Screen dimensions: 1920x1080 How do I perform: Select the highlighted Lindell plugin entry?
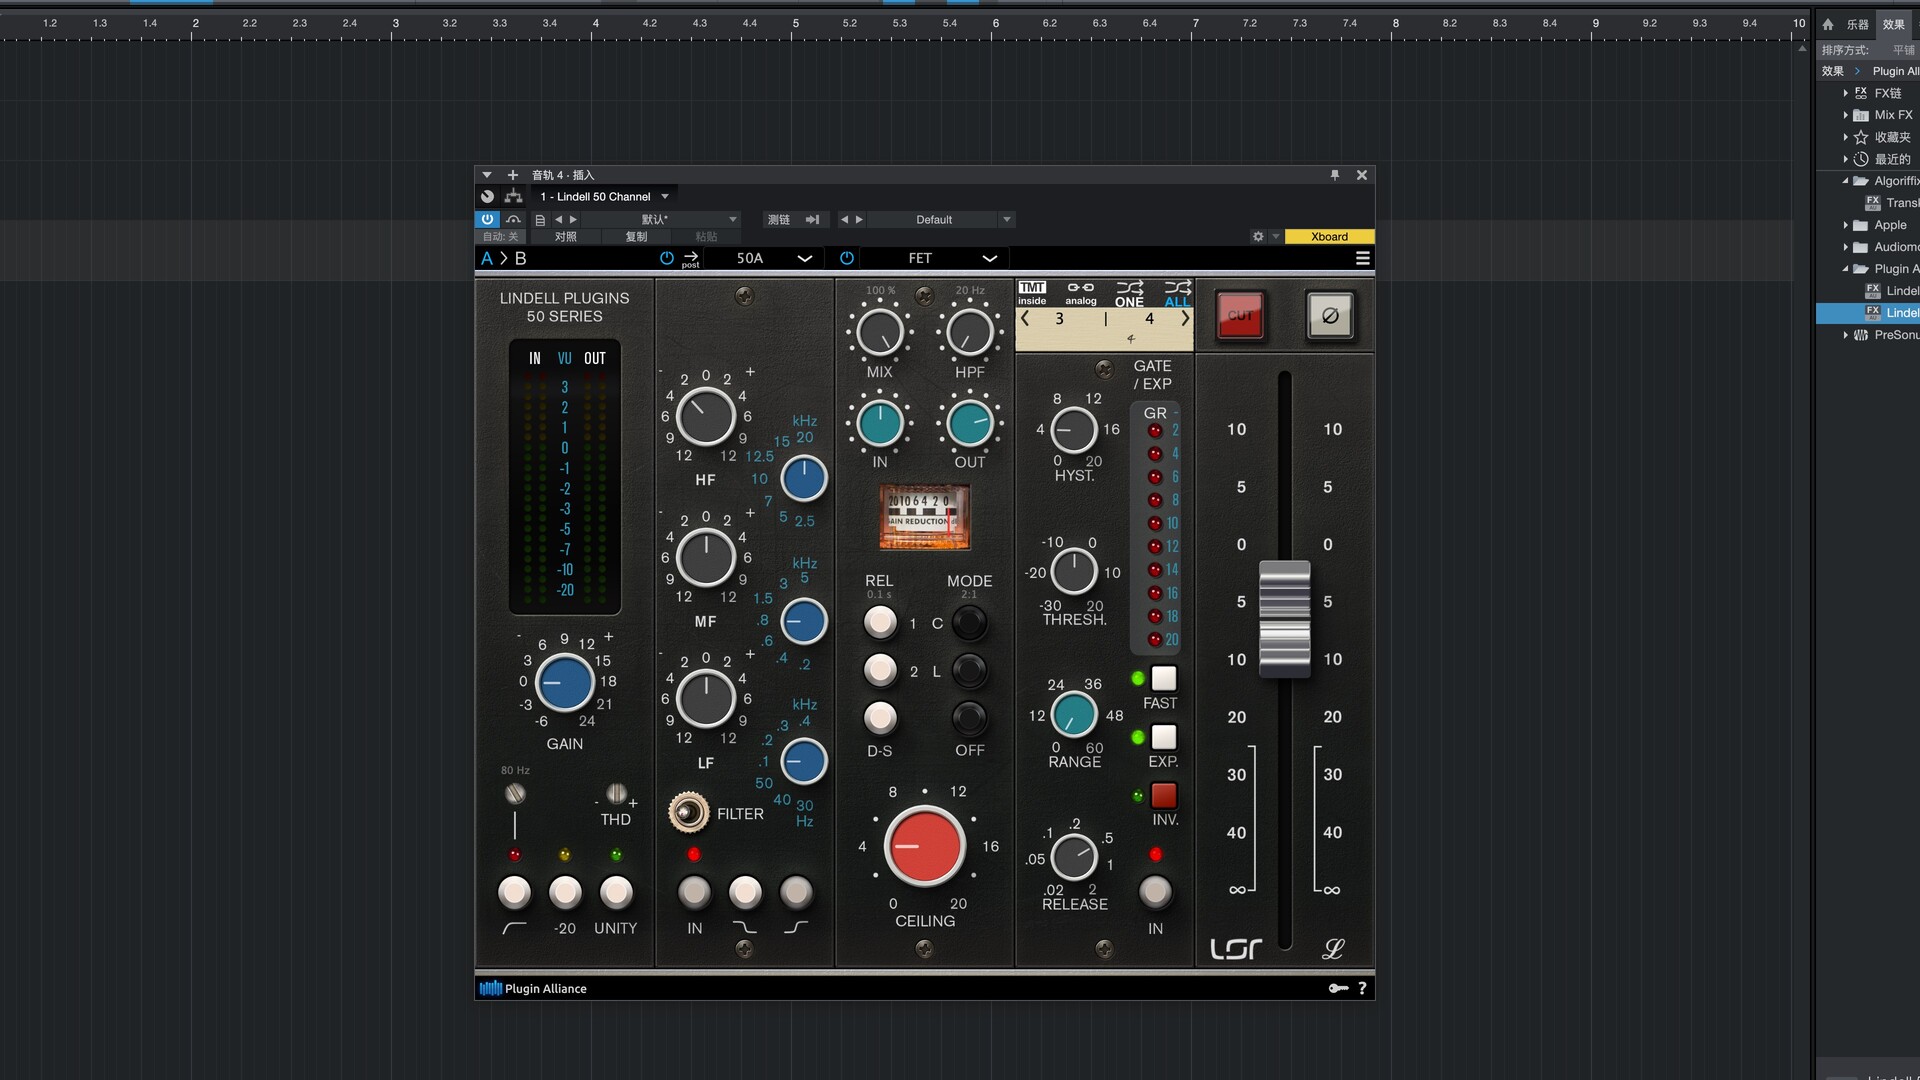pos(1868,313)
